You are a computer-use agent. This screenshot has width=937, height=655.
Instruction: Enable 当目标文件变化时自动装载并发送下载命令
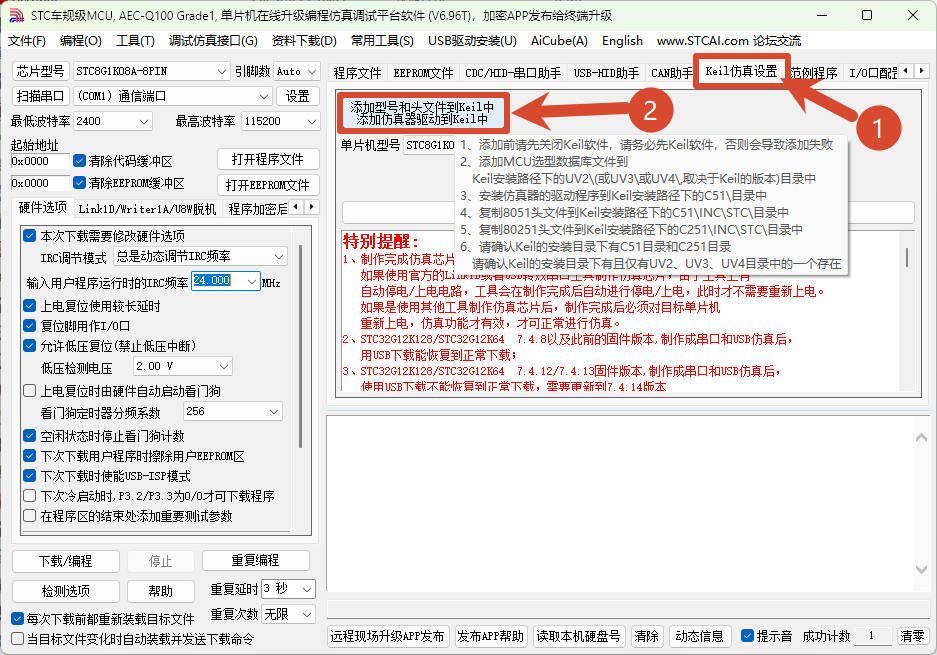[x=17, y=639]
